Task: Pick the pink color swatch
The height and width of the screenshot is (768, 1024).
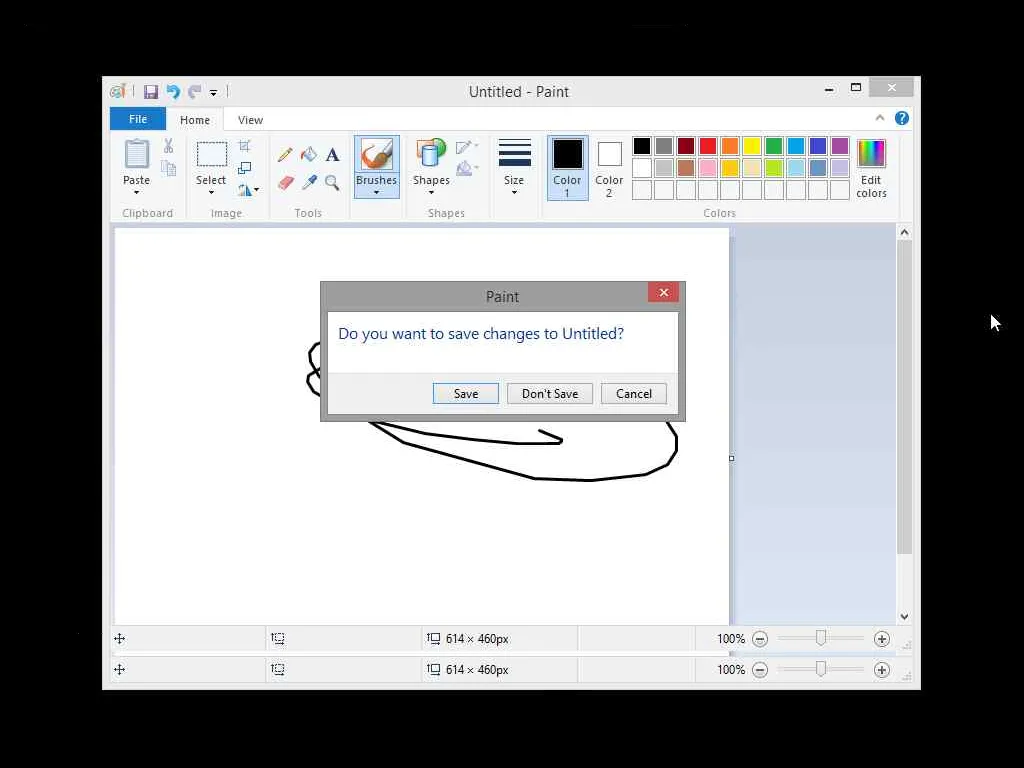Action: [x=708, y=168]
